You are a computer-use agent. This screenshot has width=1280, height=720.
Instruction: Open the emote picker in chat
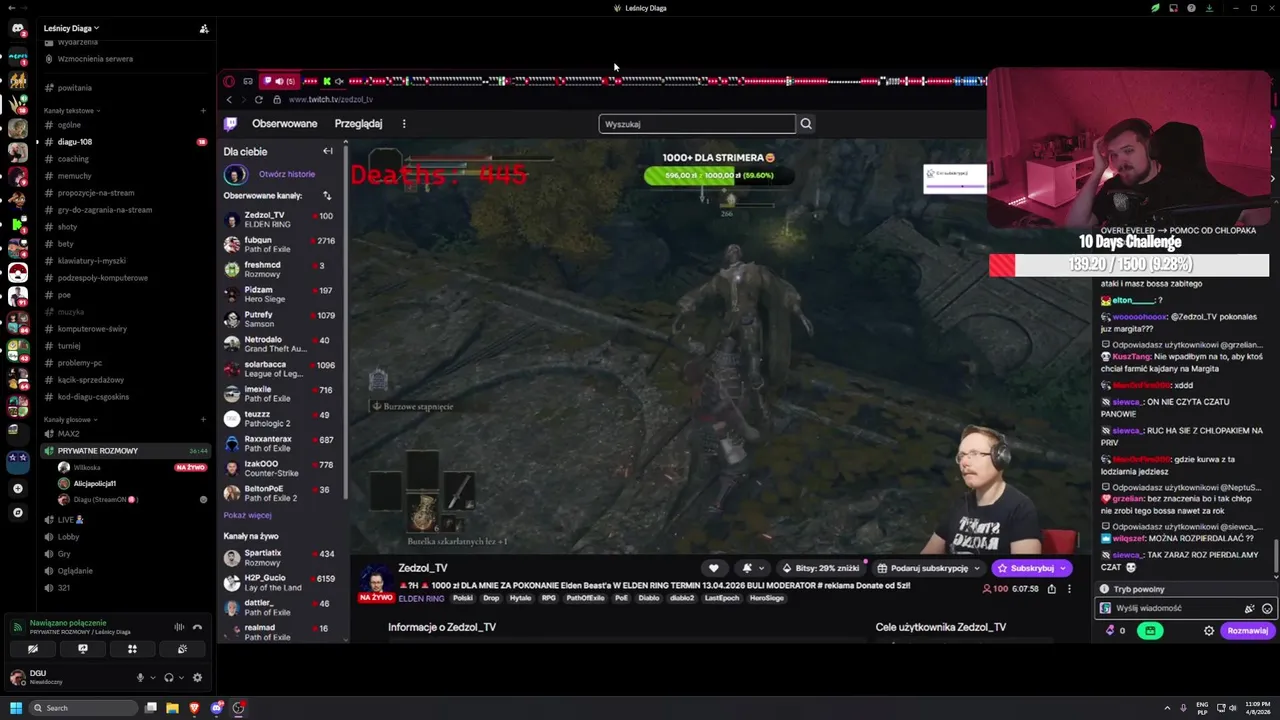(x=1267, y=608)
